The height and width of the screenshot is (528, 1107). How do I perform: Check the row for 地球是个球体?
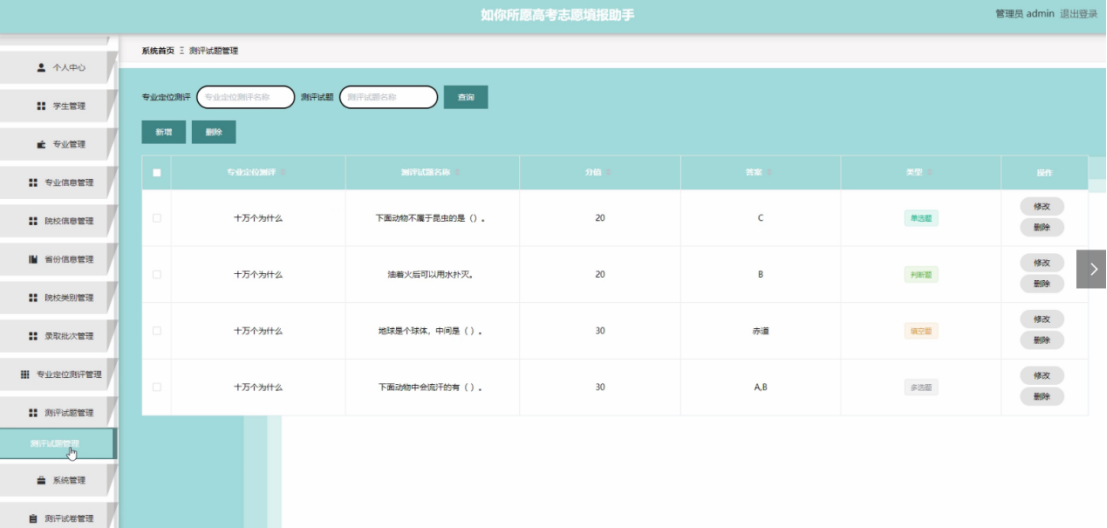[157, 330]
